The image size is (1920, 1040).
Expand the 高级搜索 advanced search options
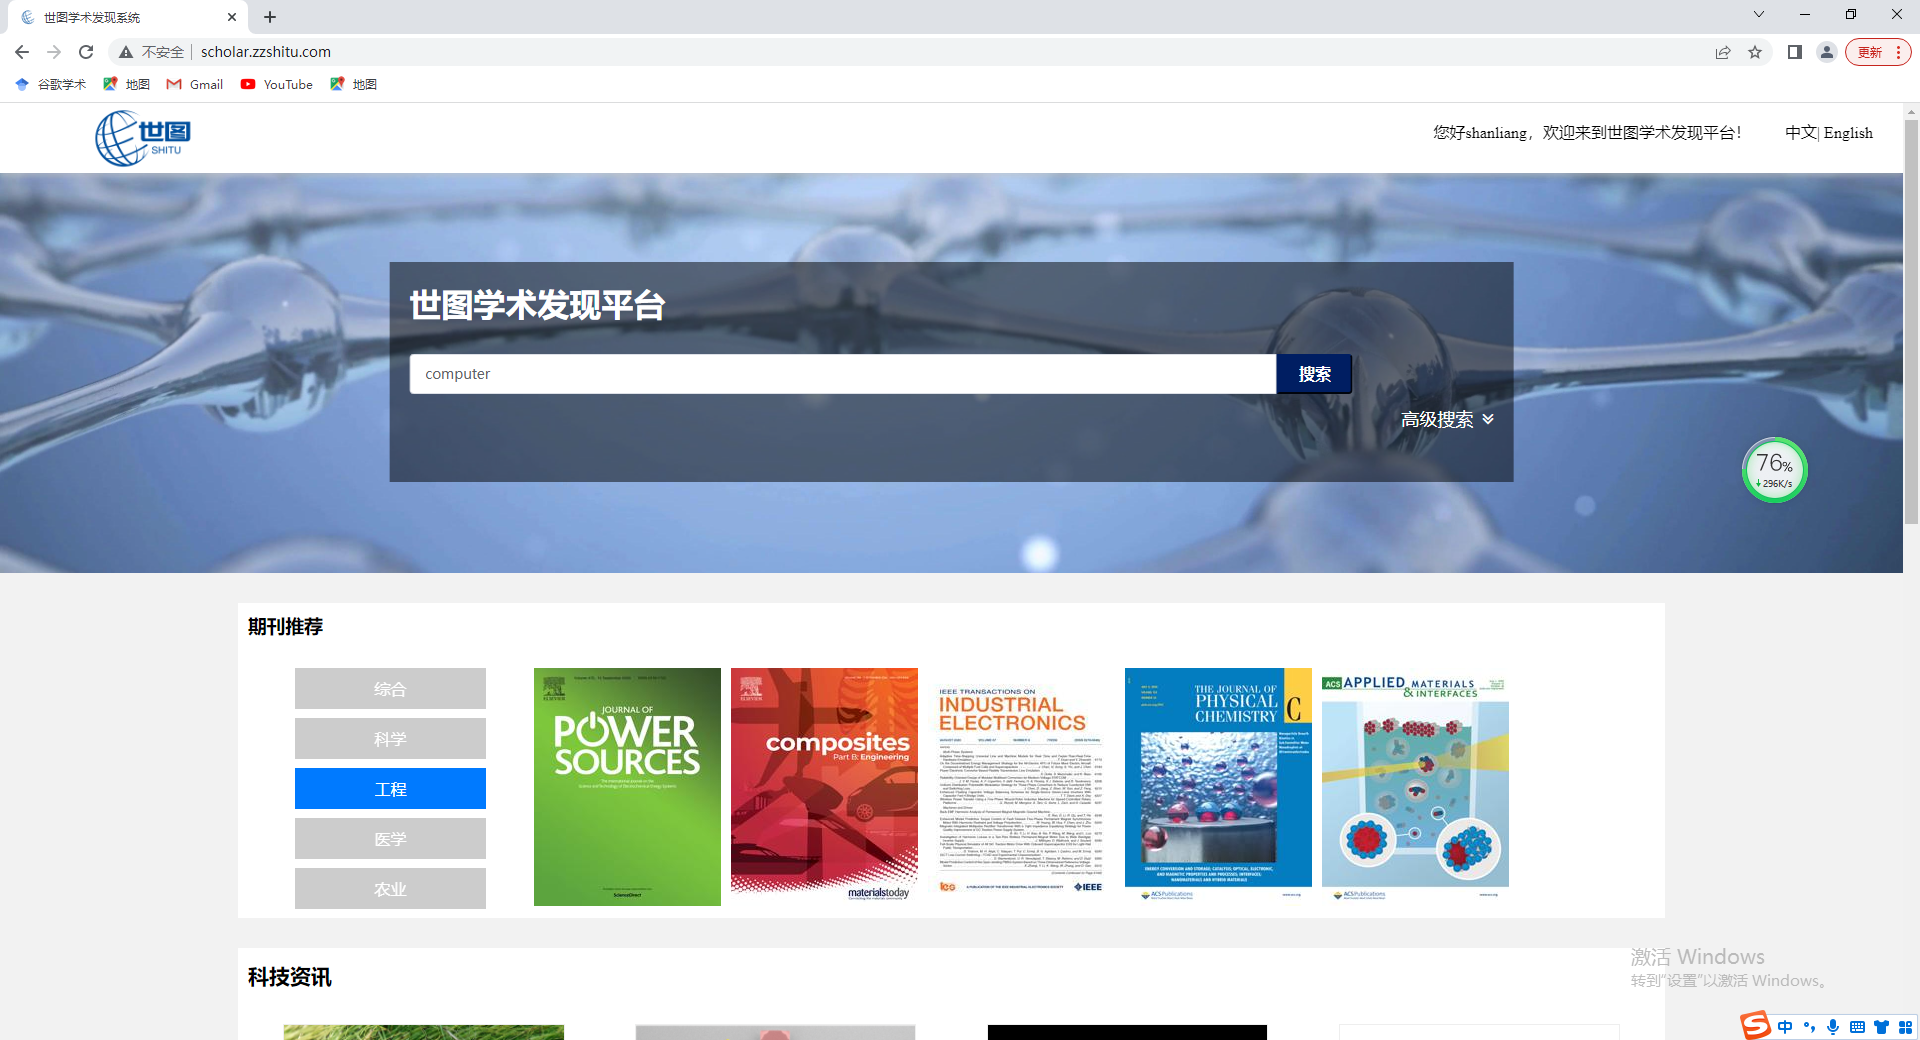pos(1446,420)
